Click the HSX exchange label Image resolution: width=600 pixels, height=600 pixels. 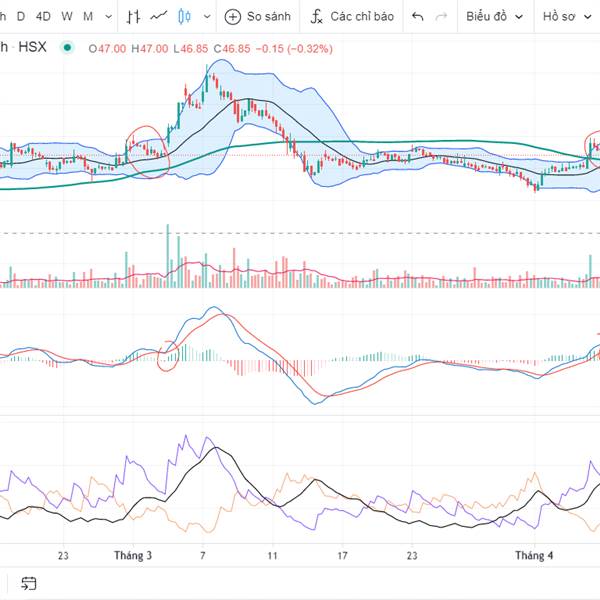click(33, 47)
